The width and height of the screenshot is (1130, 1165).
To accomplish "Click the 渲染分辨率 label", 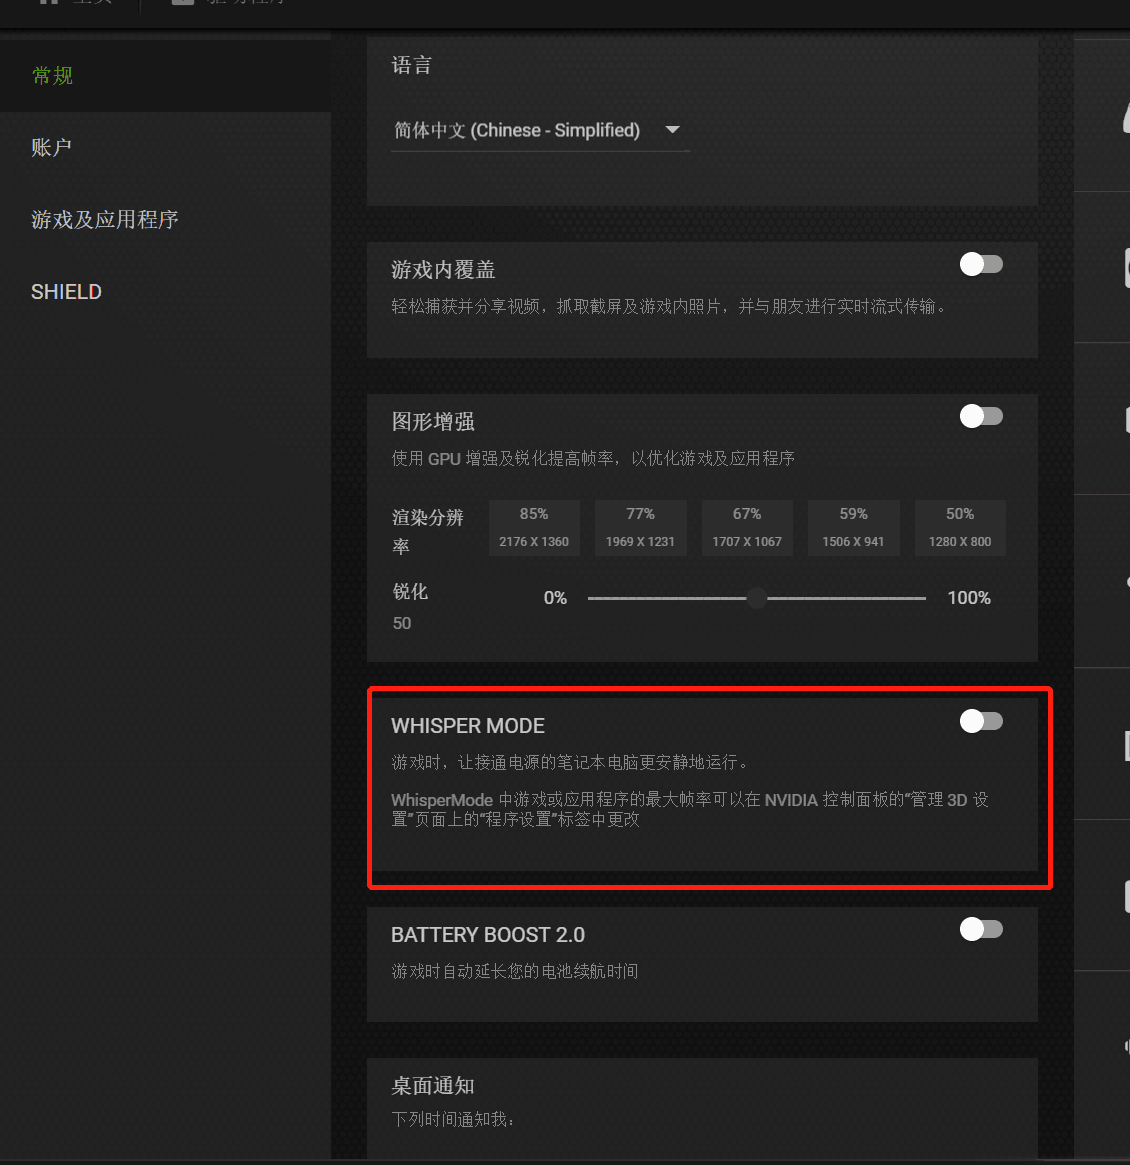I will click(x=428, y=532).
